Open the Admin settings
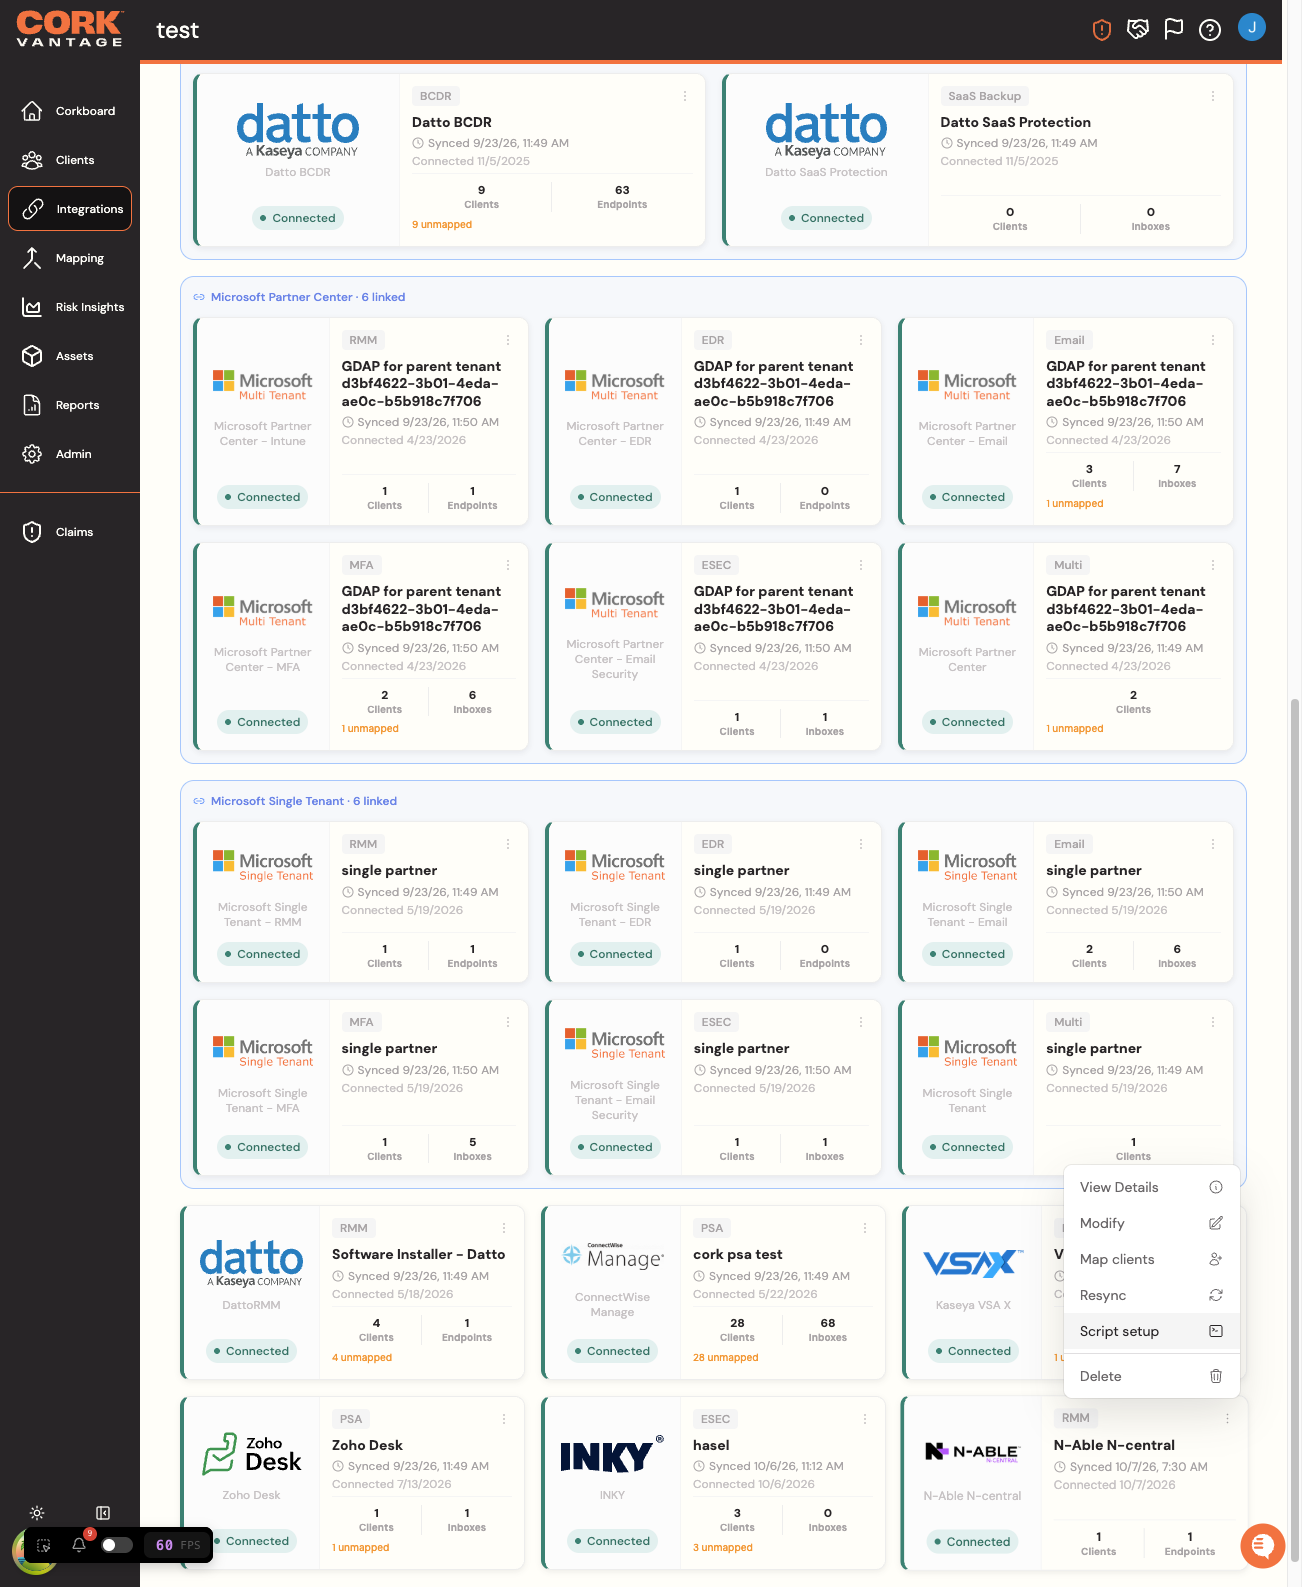 pyautogui.click(x=70, y=454)
